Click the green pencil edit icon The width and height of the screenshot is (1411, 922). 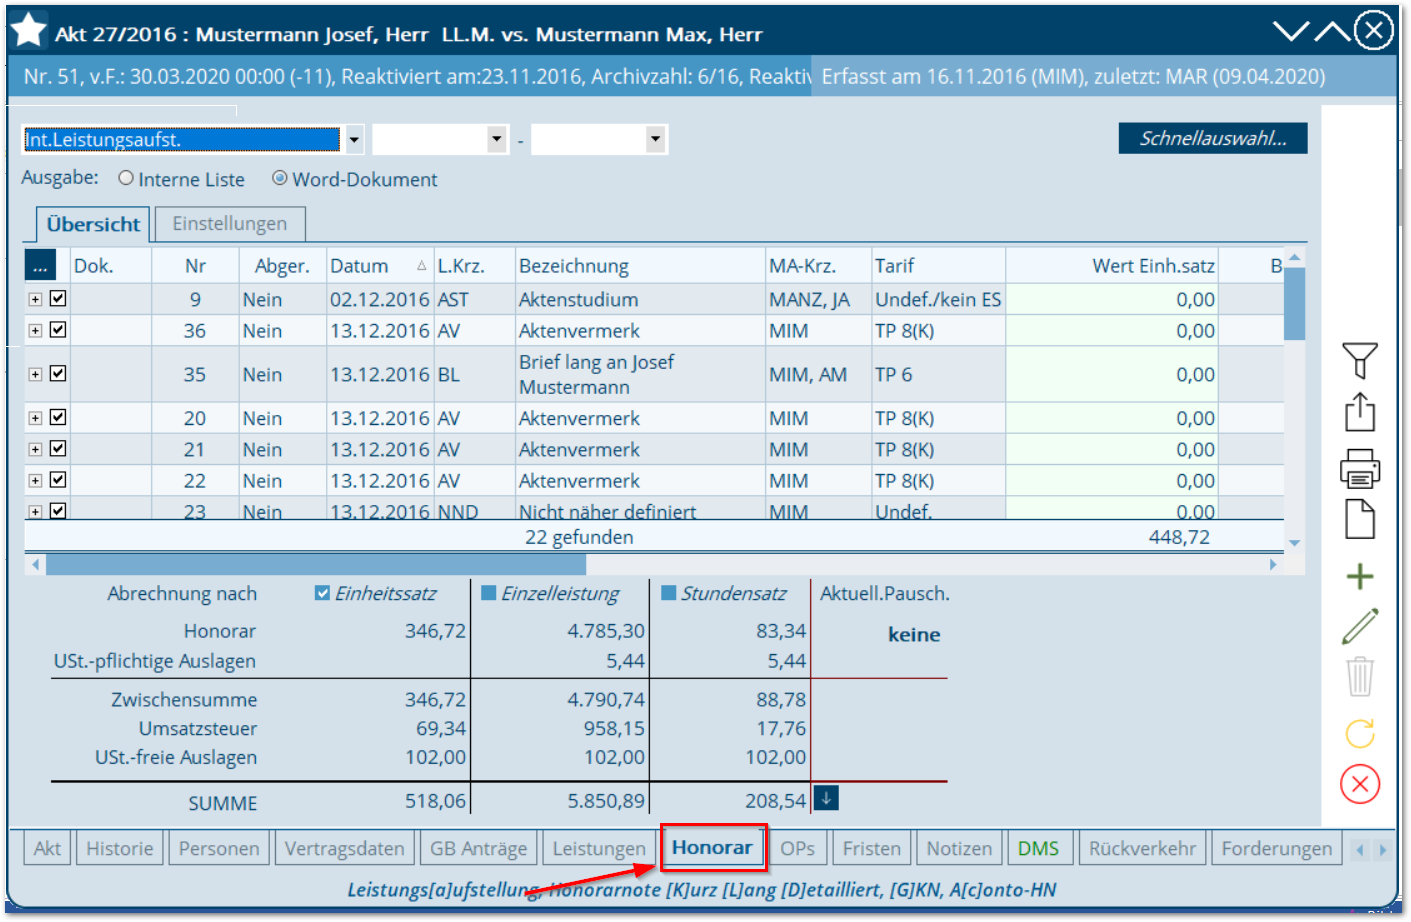[1360, 626]
